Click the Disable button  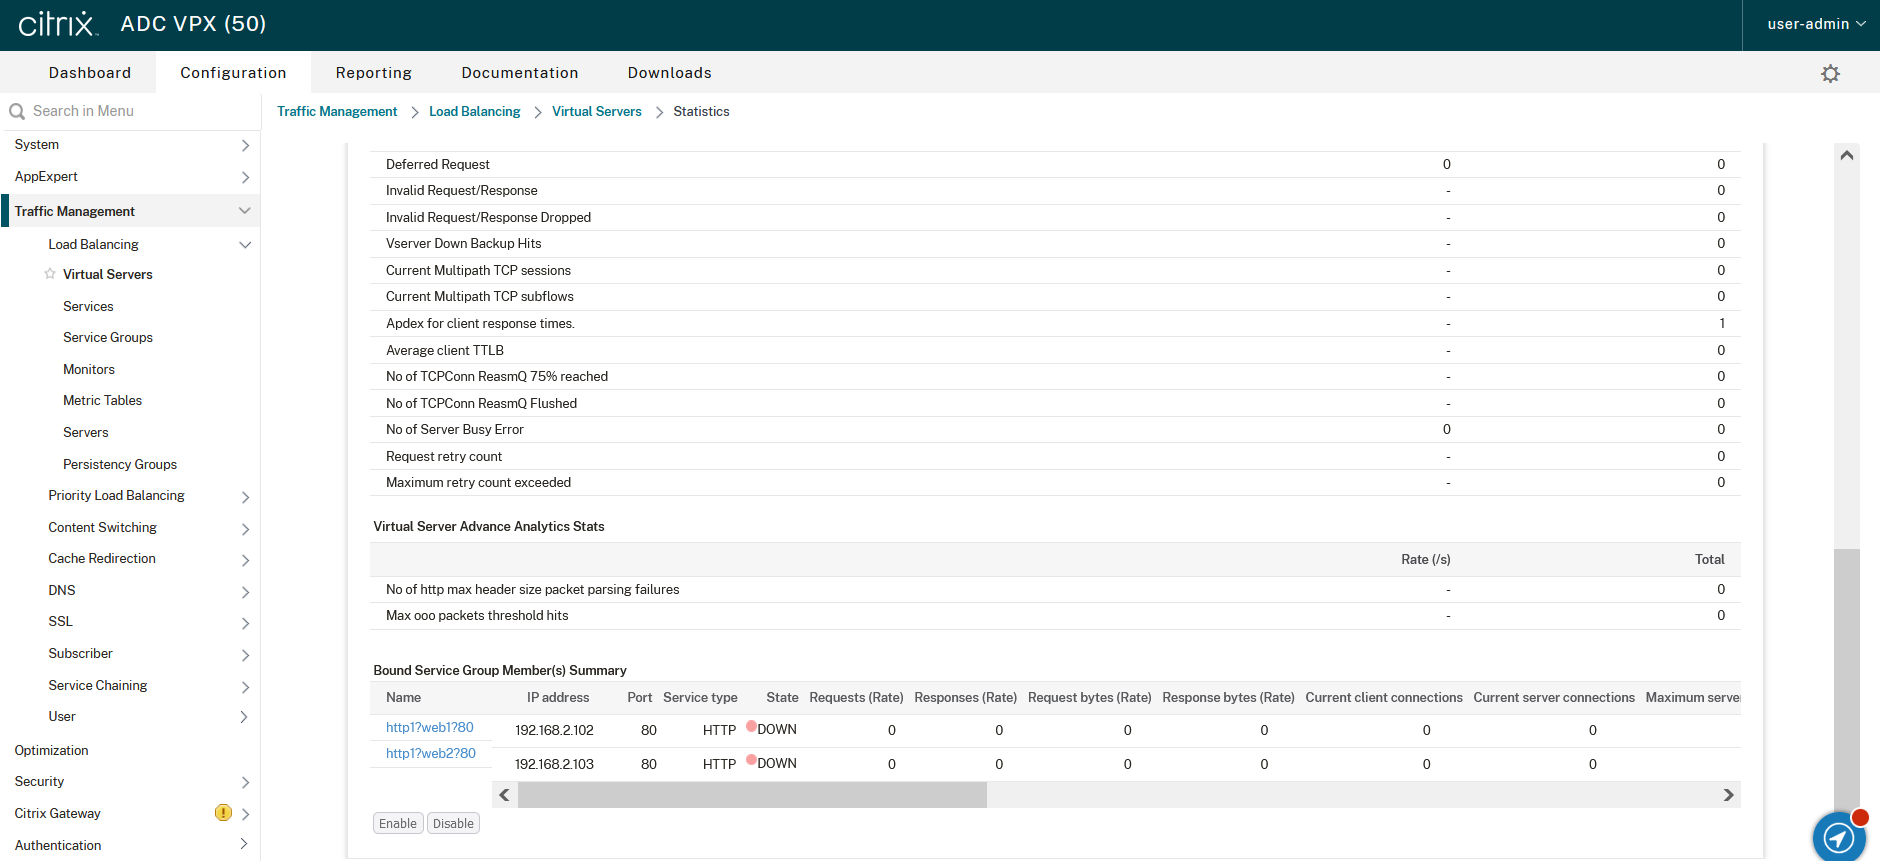click(453, 824)
